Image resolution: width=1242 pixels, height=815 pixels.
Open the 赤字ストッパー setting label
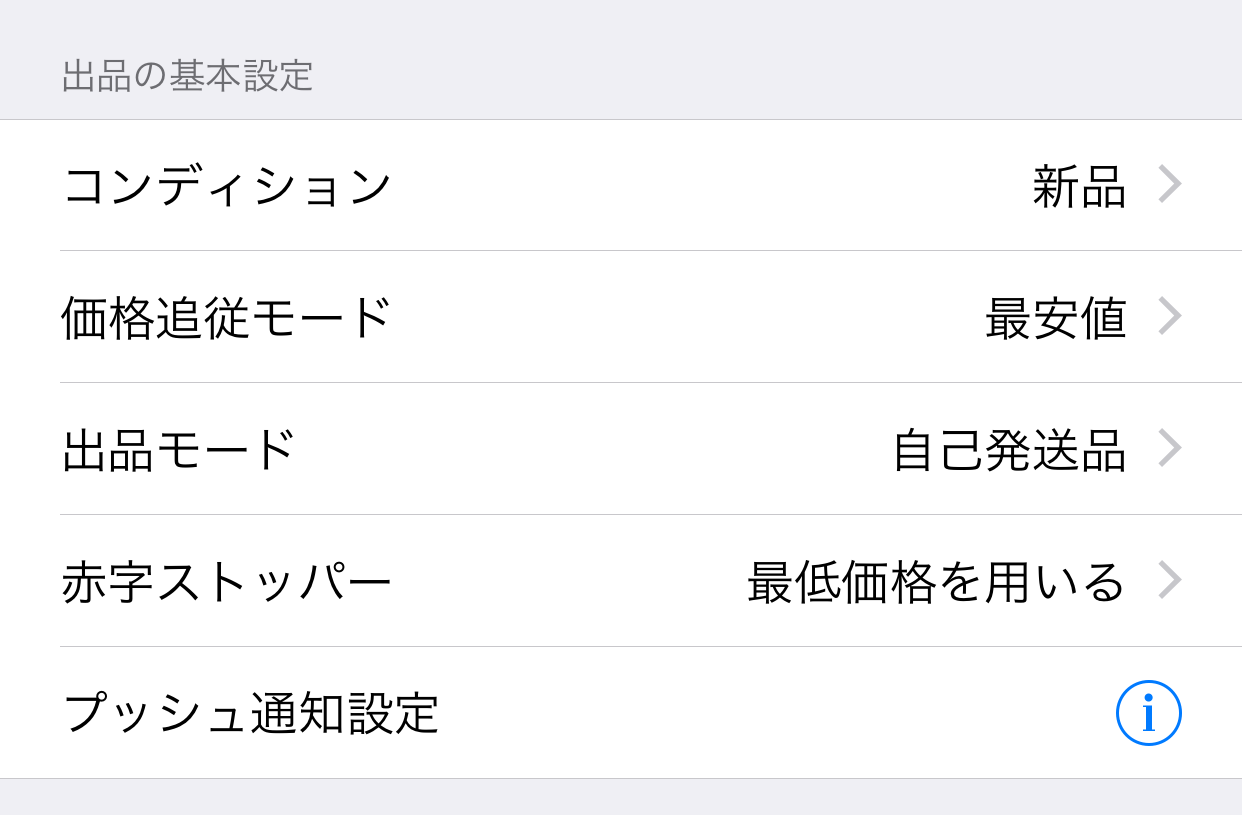pyautogui.click(x=226, y=582)
